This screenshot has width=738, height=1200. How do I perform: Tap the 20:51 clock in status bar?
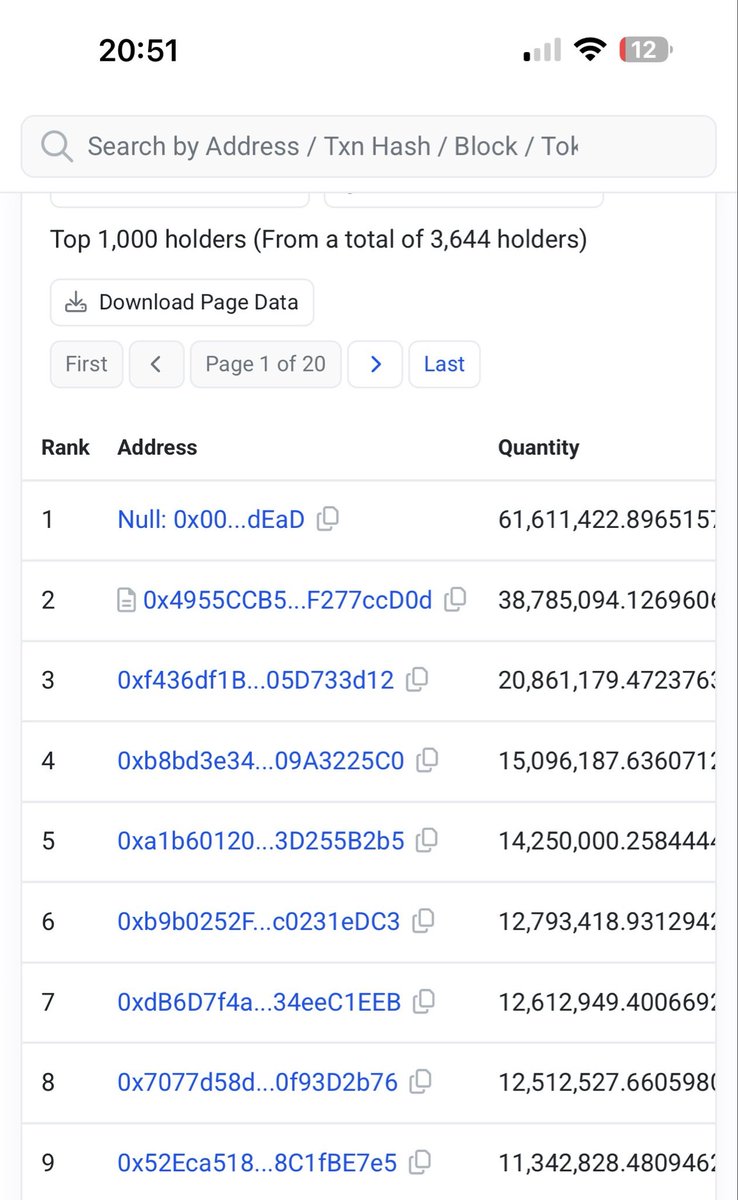tap(138, 50)
